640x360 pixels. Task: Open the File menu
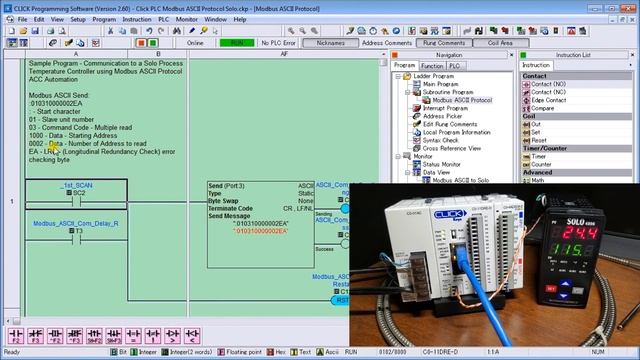pyautogui.click(x=22, y=19)
